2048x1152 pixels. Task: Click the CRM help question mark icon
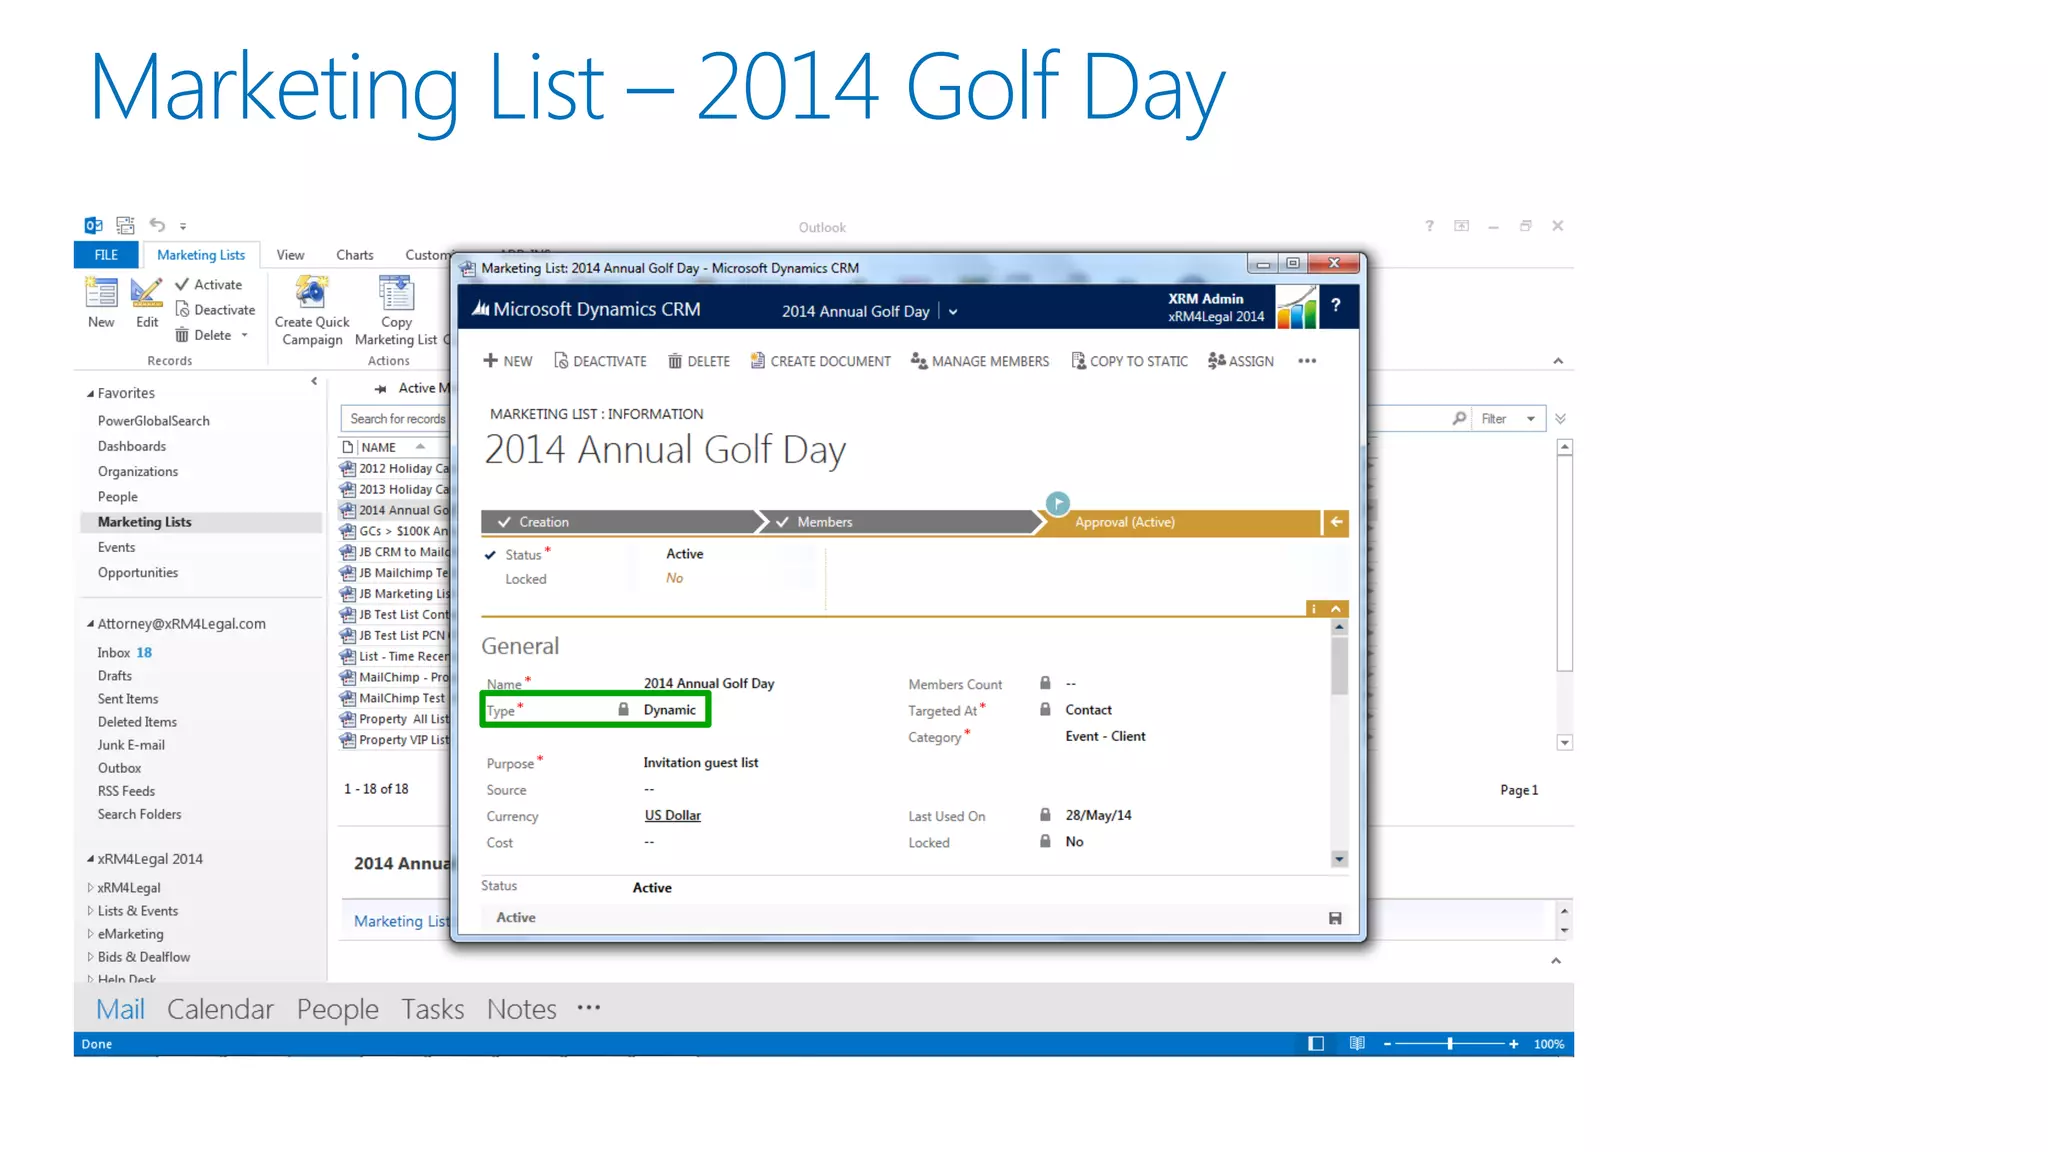click(x=1335, y=305)
